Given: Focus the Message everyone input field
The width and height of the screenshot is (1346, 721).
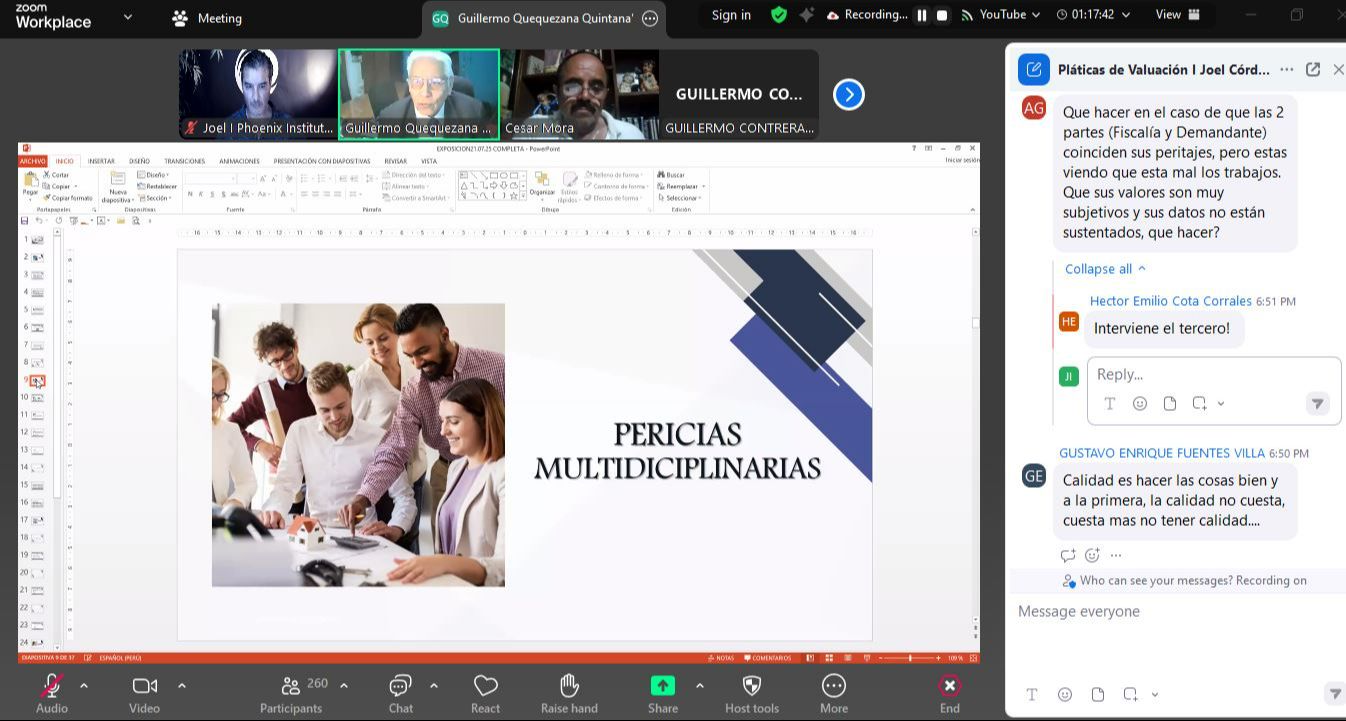Looking at the screenshot, I should [x=1176, y=611].
